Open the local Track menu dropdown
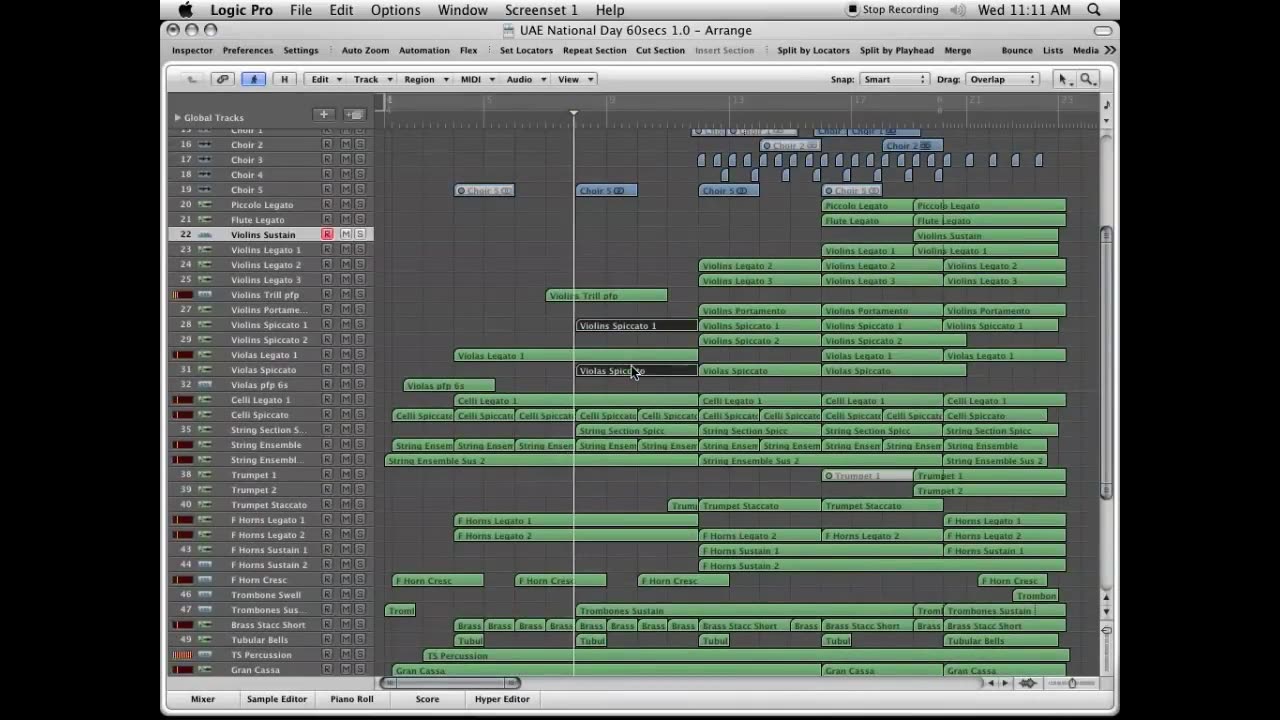The image size is (1280, 720). click(372, 79)
